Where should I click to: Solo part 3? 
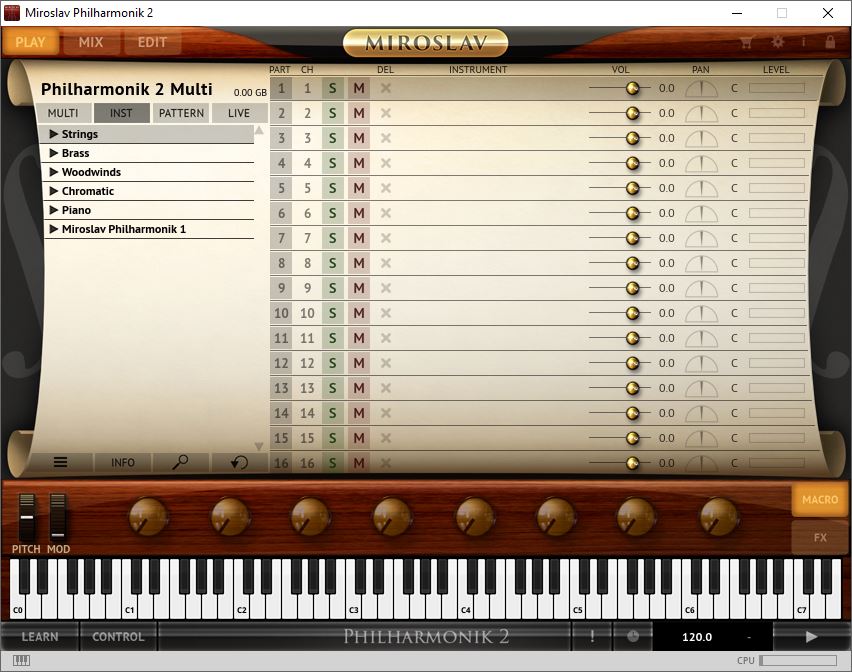click(x=333, y=138)
